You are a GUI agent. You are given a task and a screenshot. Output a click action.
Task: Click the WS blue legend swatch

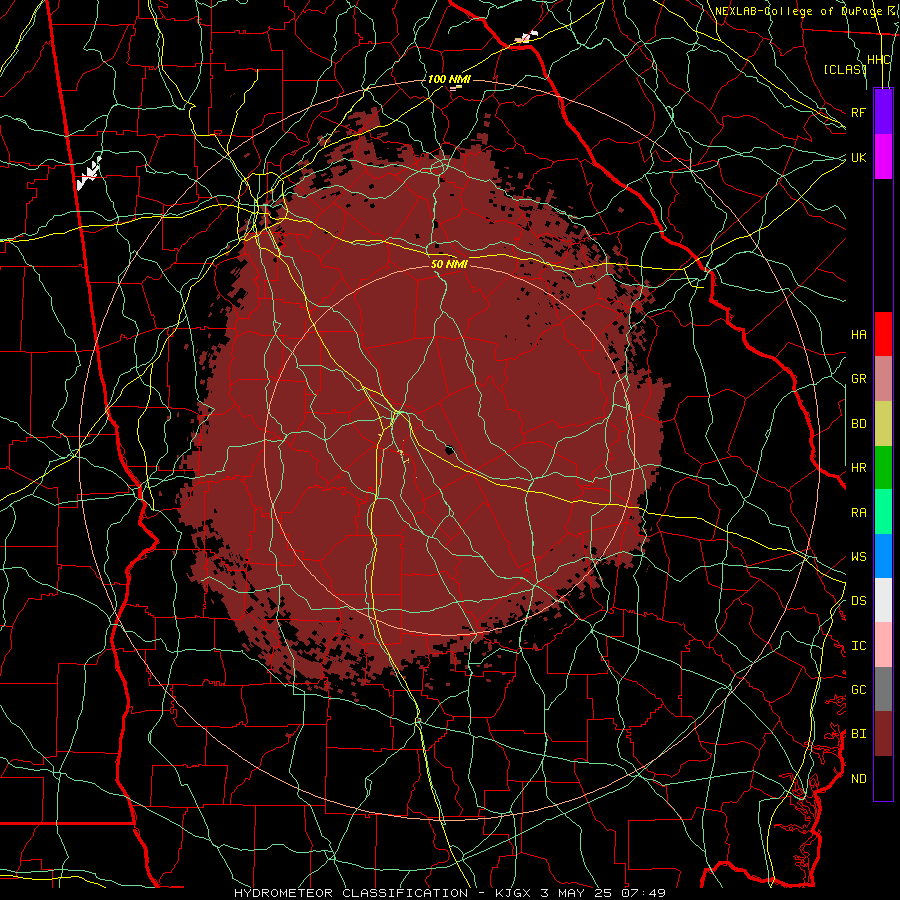pos(883,556)
